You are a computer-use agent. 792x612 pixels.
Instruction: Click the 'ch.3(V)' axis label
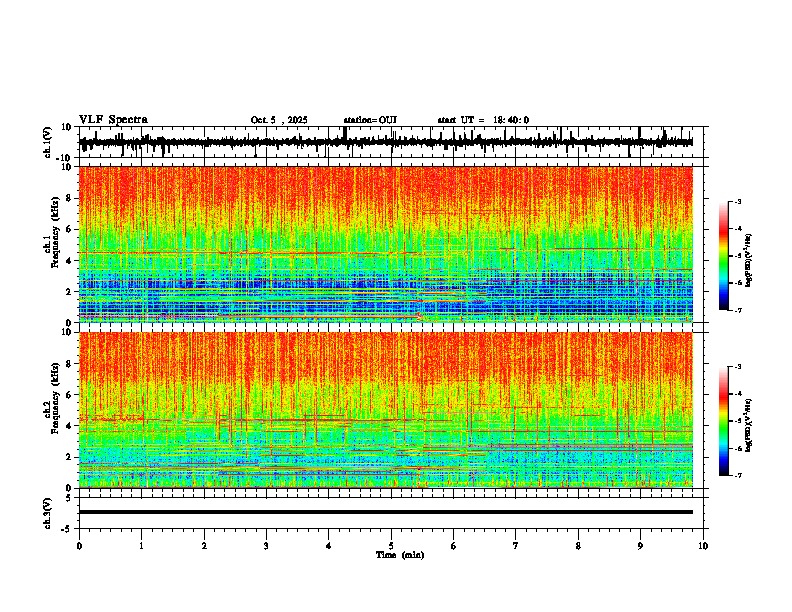(x=48, y=513)
